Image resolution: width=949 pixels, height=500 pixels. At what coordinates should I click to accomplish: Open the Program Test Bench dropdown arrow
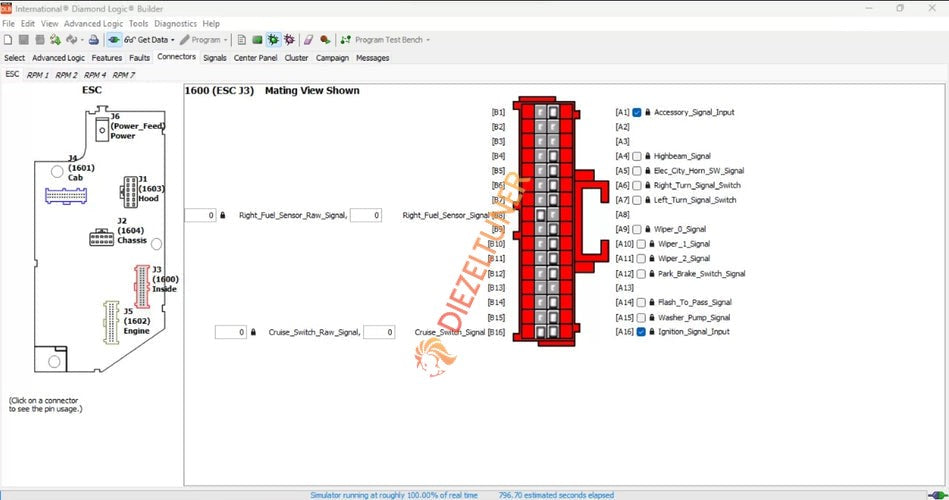coord(428,40)
